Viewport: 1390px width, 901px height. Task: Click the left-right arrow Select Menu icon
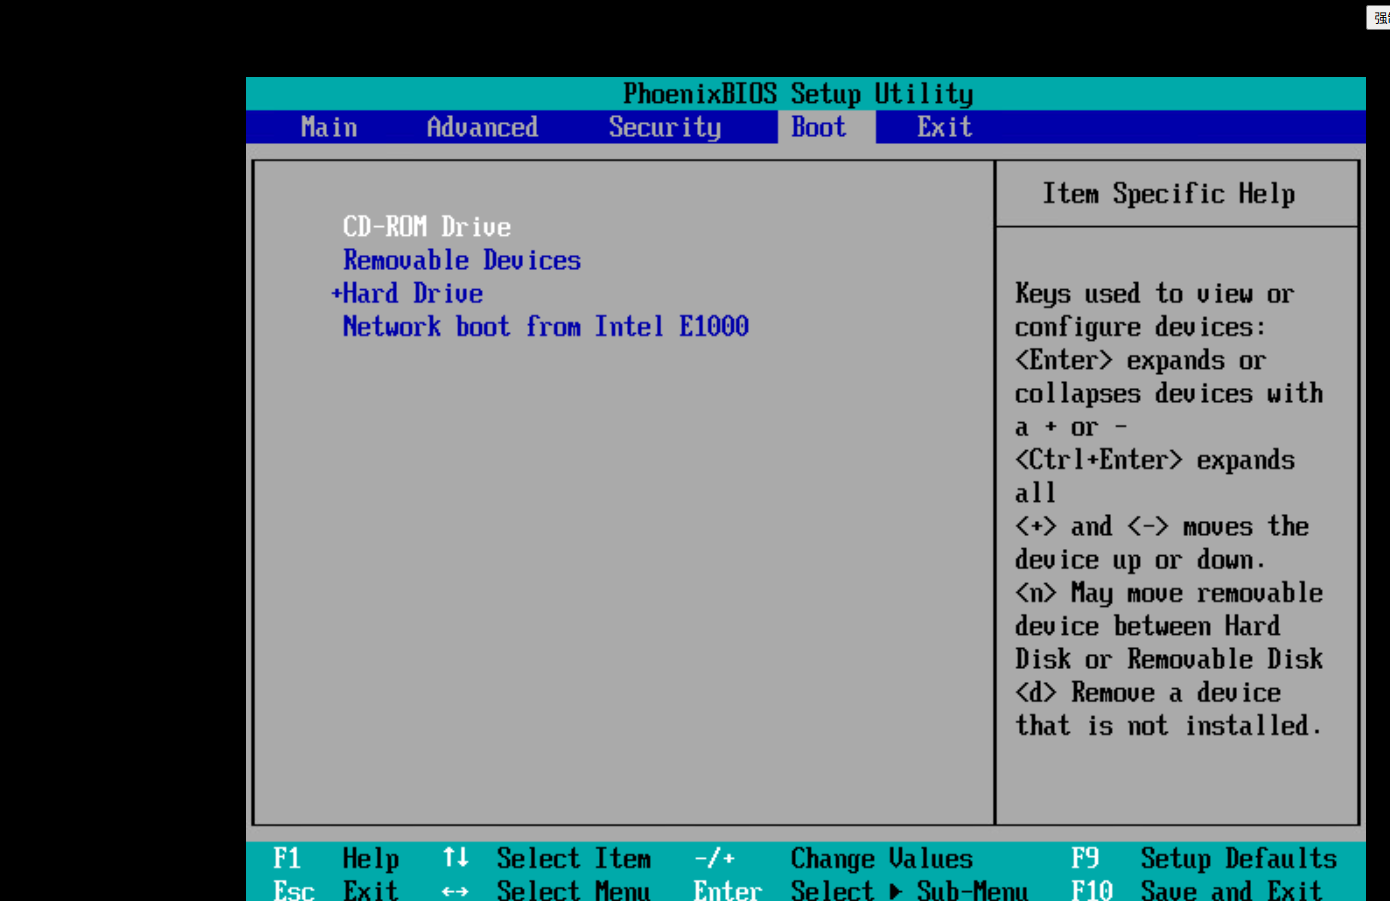click(456, 890)
